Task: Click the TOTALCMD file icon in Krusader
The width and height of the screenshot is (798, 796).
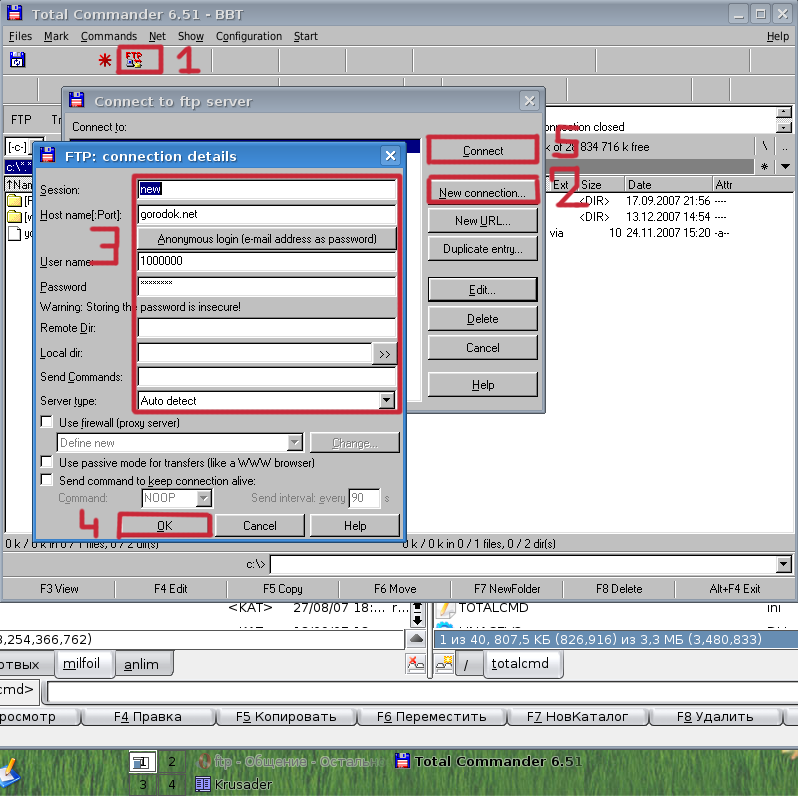Action: tap(446, 608)
